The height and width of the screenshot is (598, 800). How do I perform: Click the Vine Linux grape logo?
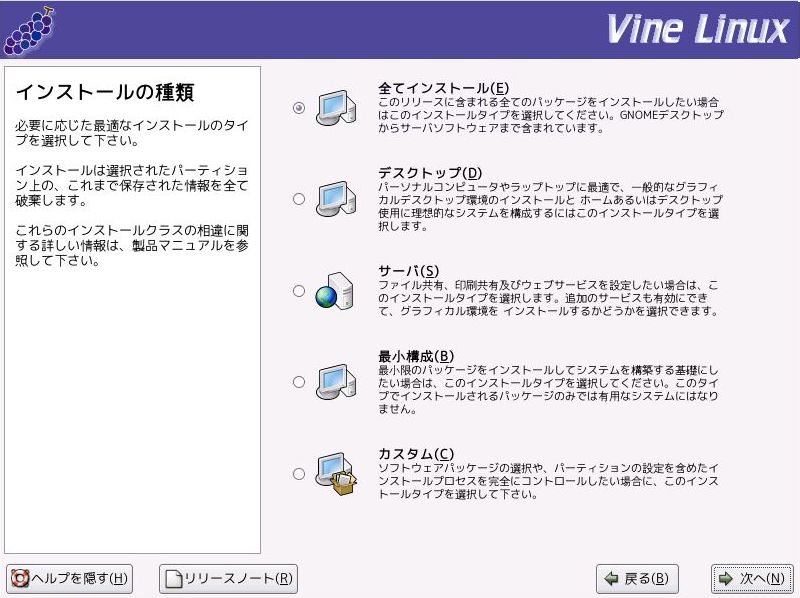point(29,31)
